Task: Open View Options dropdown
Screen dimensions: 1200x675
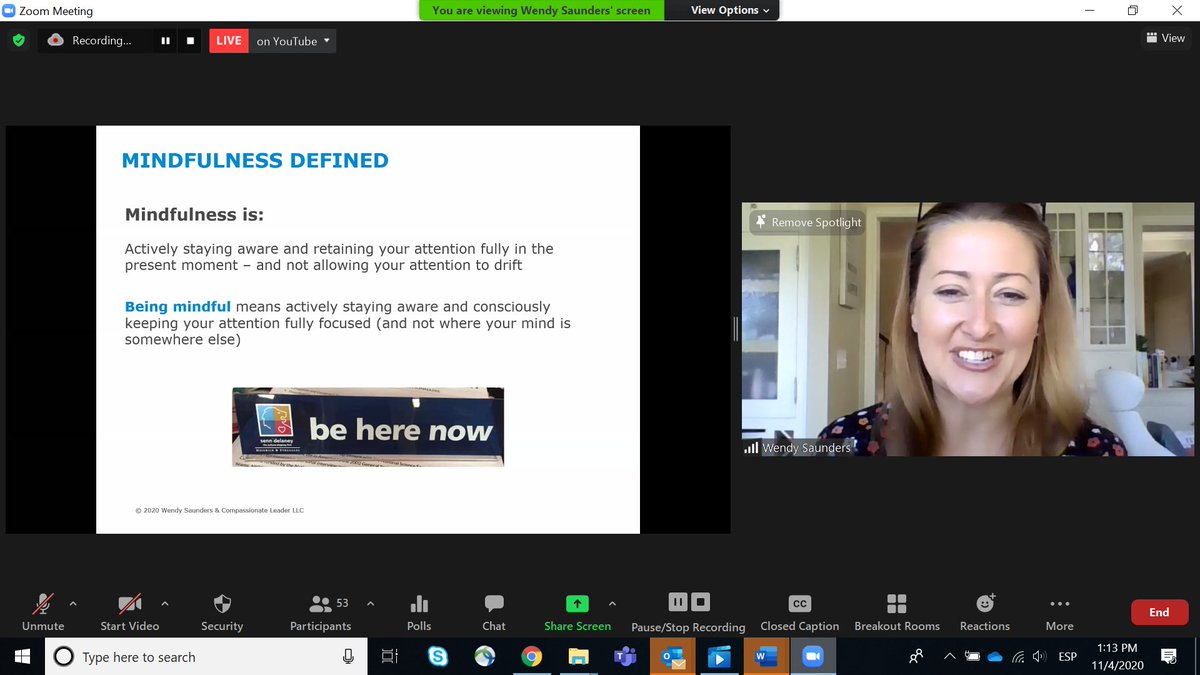Action: (730, 10)
